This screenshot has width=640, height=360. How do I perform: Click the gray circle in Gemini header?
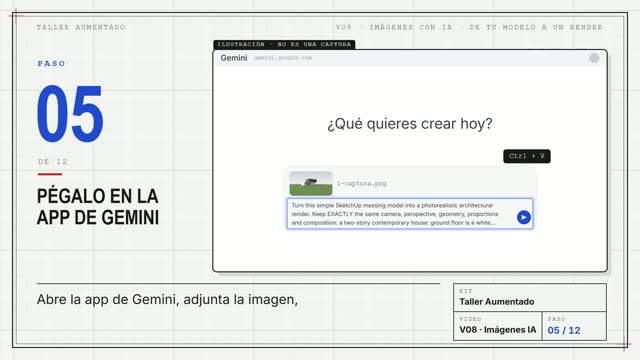coord(594,58)
